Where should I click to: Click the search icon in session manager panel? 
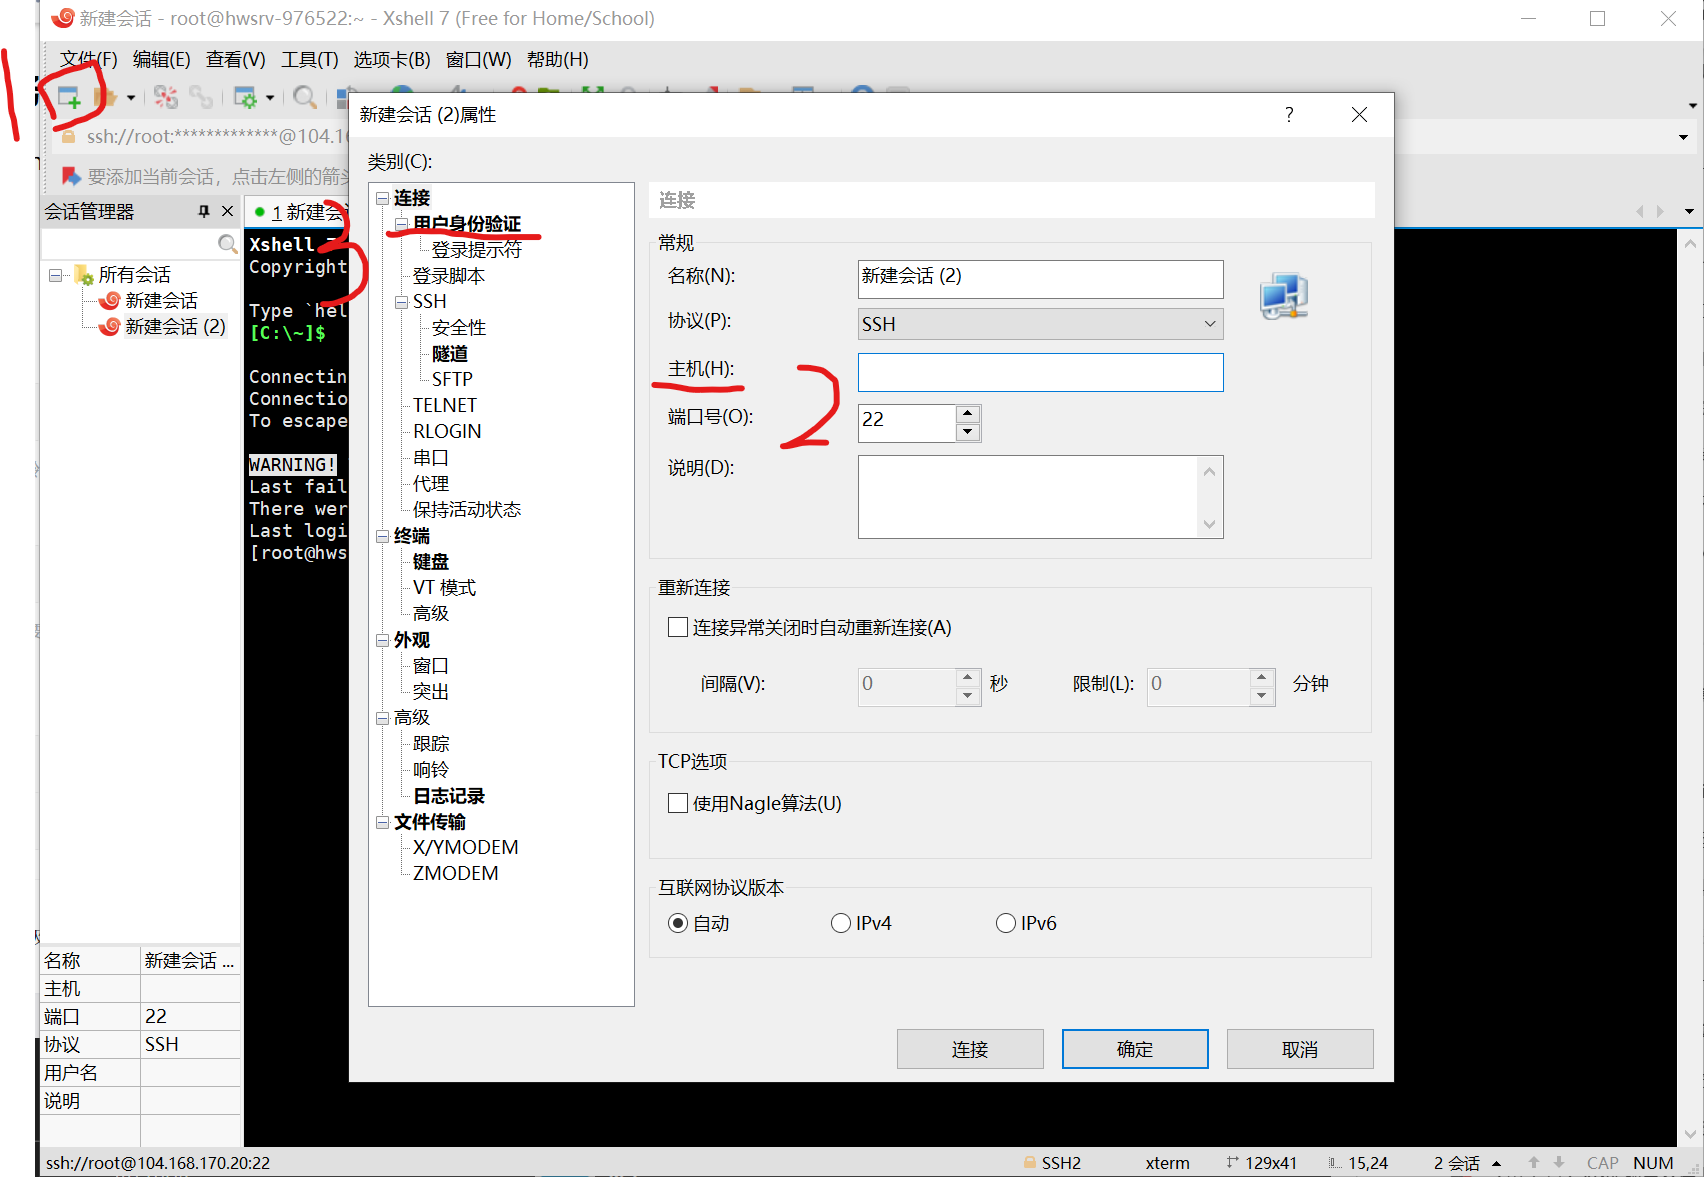(228, 243)
